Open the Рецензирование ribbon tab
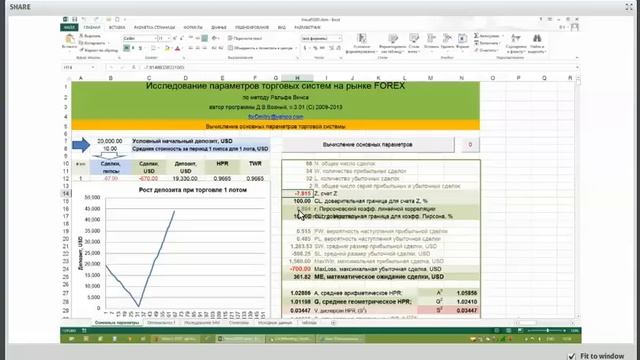 pyautogui.click(x=252, y=27)
